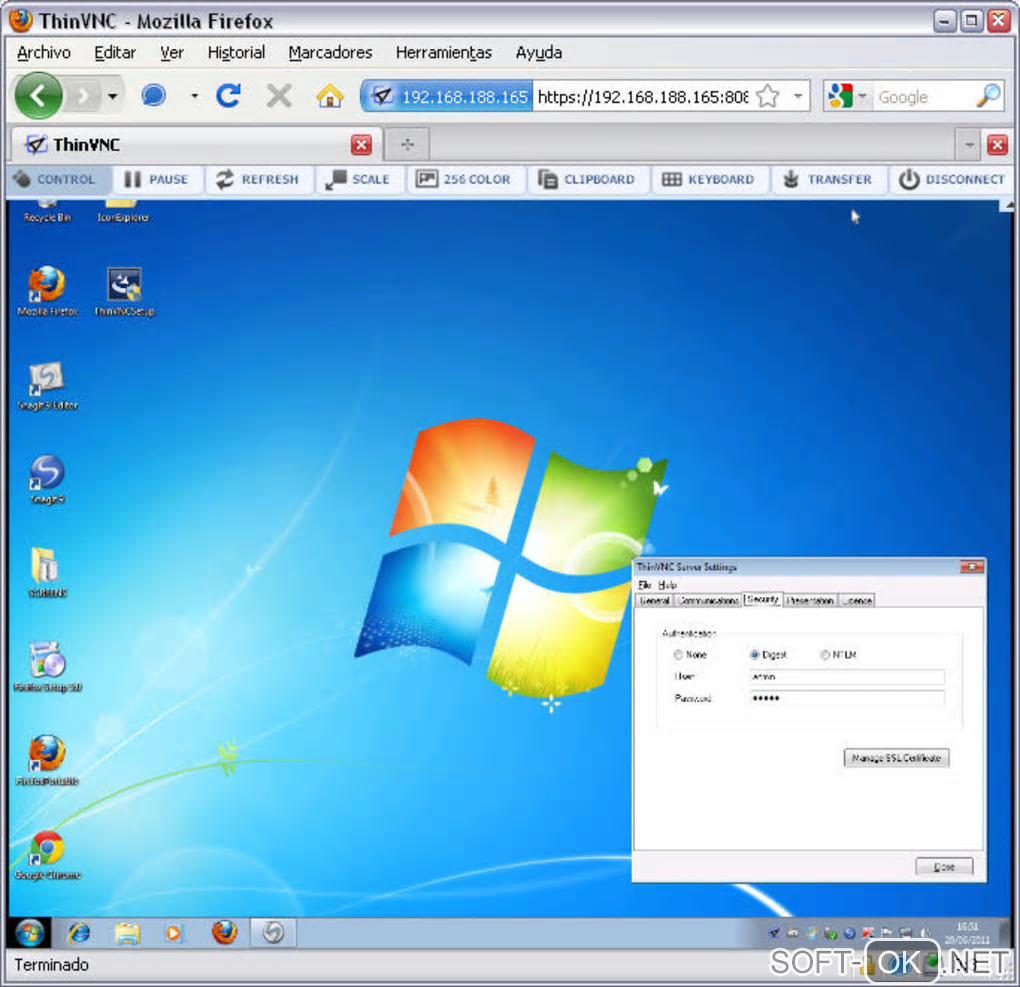The image size is (1020, 987).
Task: Click the User input field
Action: [x=847, y=677]
